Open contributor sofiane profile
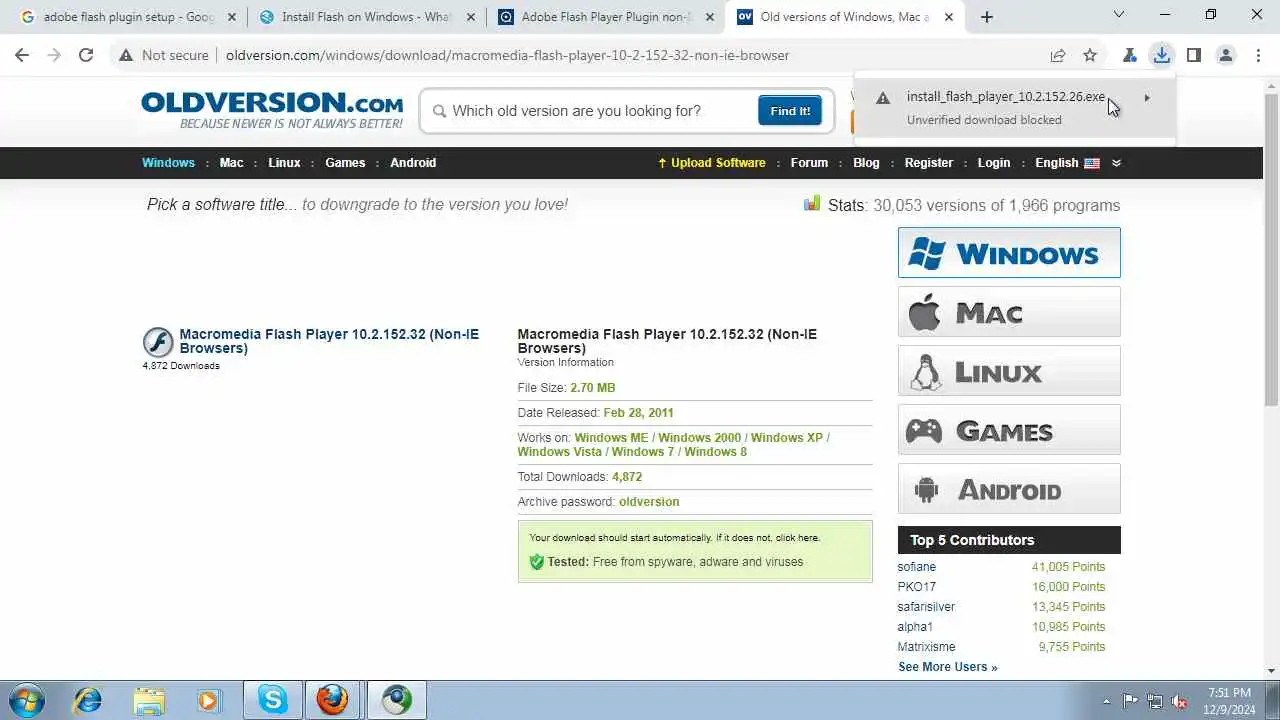 tap(917, 567)
